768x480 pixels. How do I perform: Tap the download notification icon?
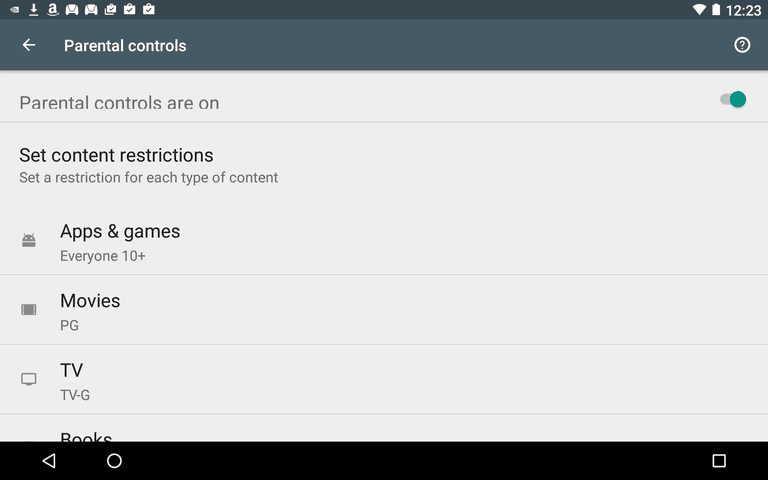[x=33, y=9]
